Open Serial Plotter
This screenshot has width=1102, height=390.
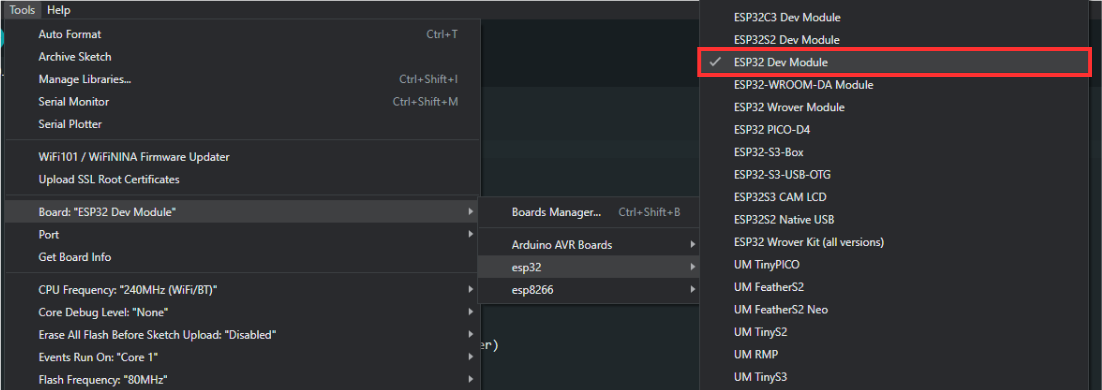tap(242, 124)
